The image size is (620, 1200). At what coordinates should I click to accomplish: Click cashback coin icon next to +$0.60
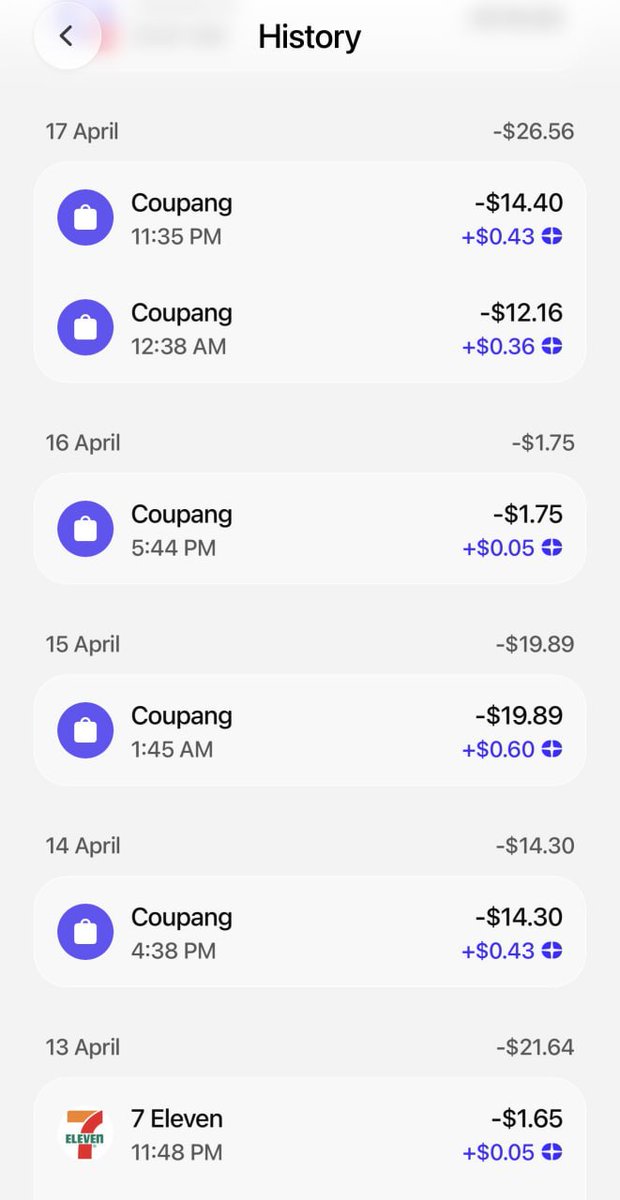(552, 749)
